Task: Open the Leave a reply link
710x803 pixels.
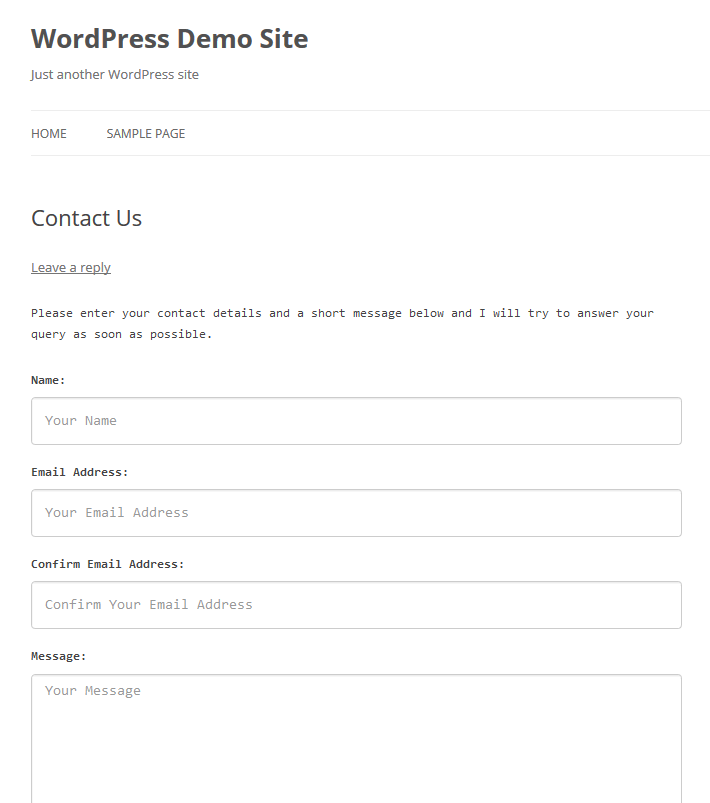Action: point(70,267)
